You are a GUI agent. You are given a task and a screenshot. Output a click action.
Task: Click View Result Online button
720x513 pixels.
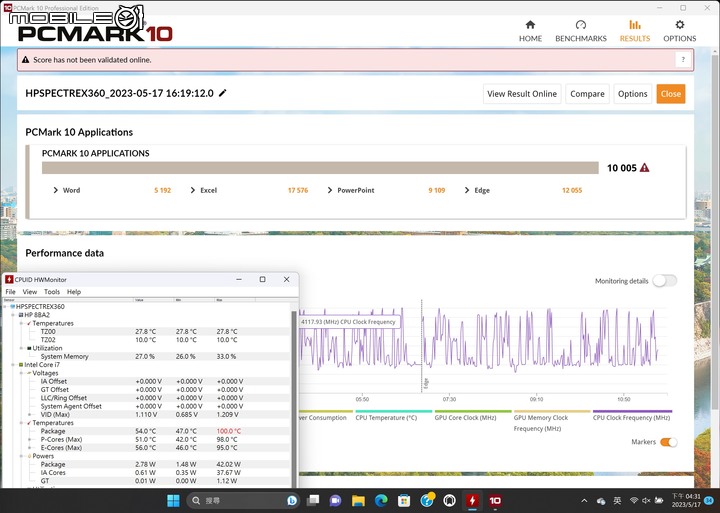coord(522,94)
